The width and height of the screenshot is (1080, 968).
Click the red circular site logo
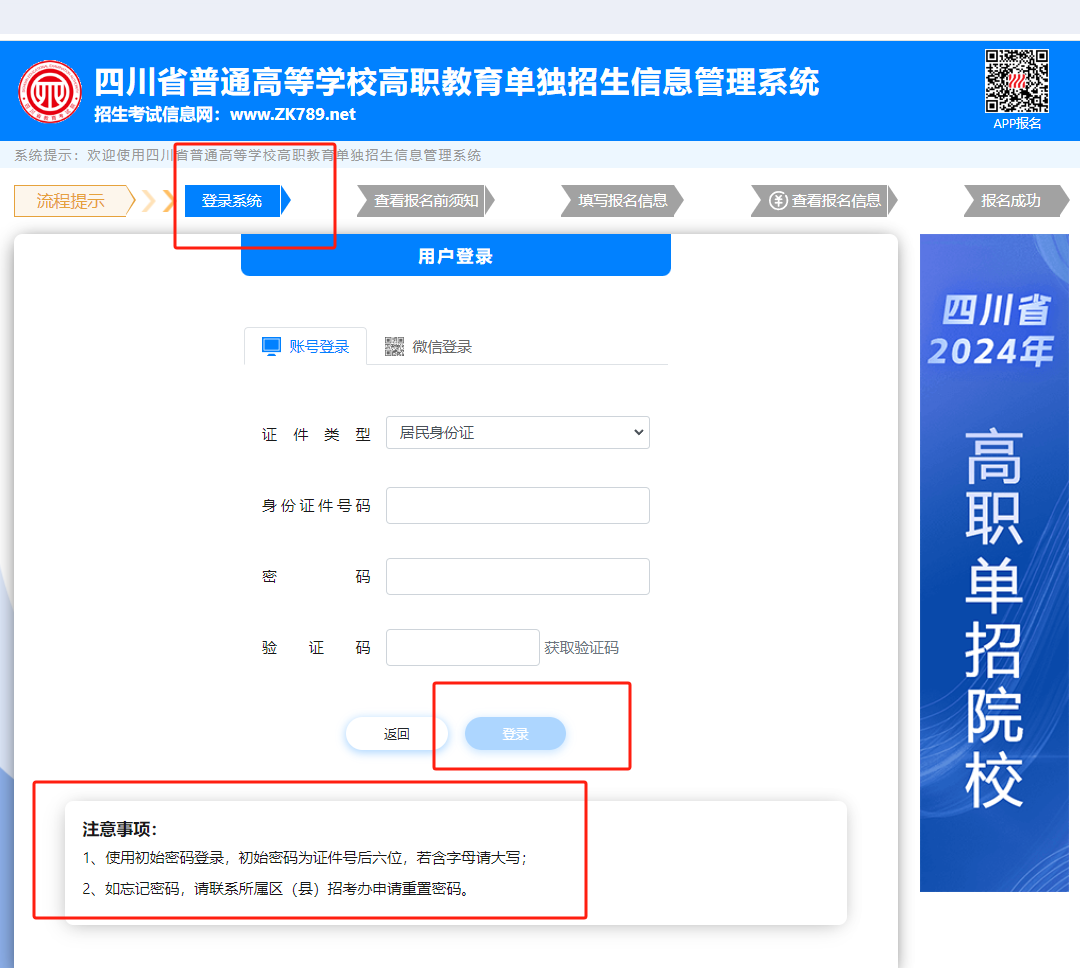[x=50, y=92]
